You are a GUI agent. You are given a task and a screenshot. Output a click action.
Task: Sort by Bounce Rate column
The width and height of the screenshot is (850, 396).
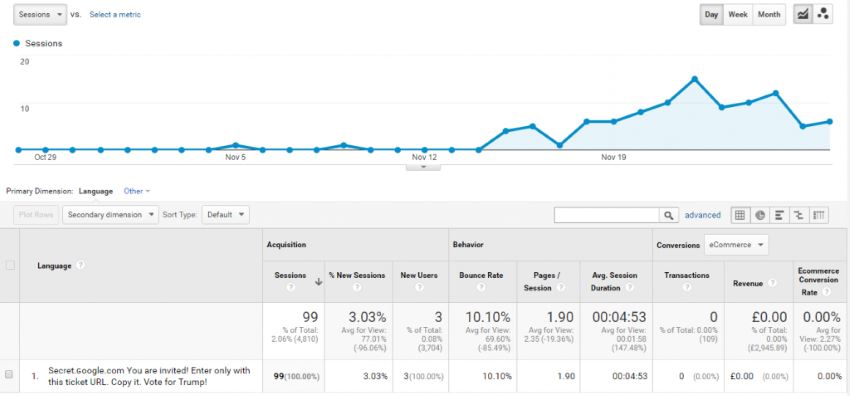click(481, 275)
